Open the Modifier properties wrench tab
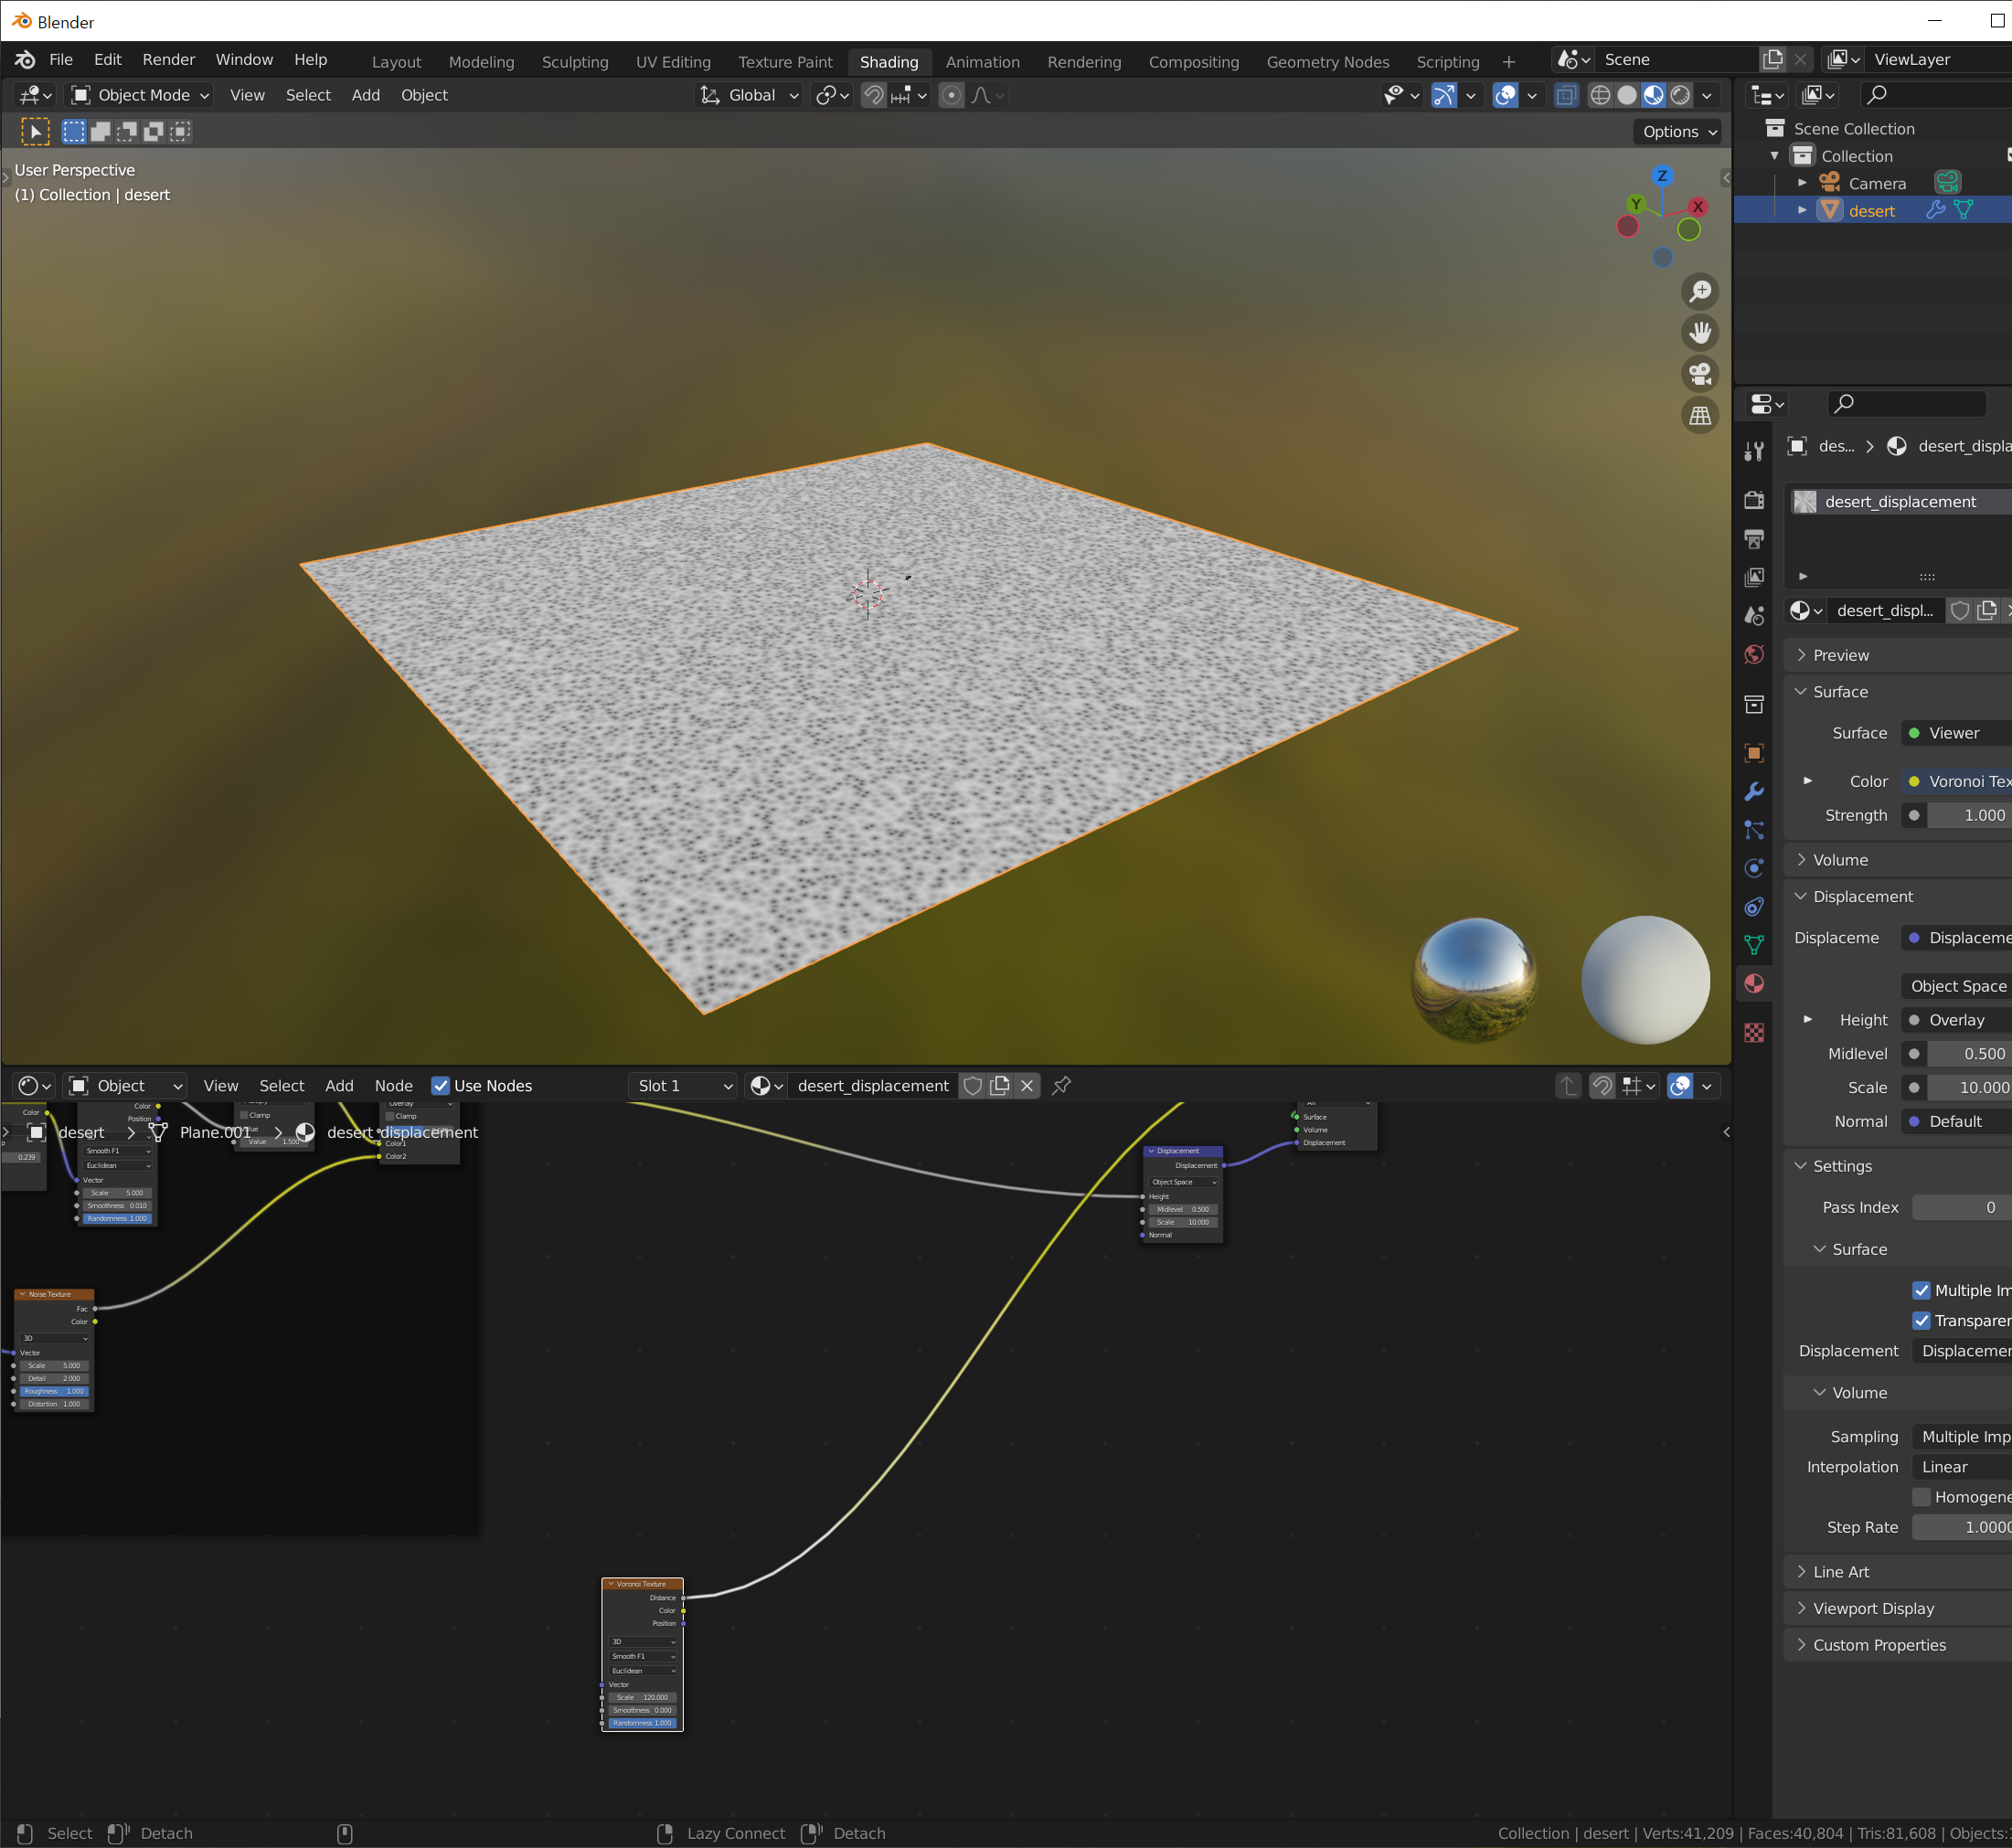This screenshot has height=1848, width=2012. pos(1754,792)
